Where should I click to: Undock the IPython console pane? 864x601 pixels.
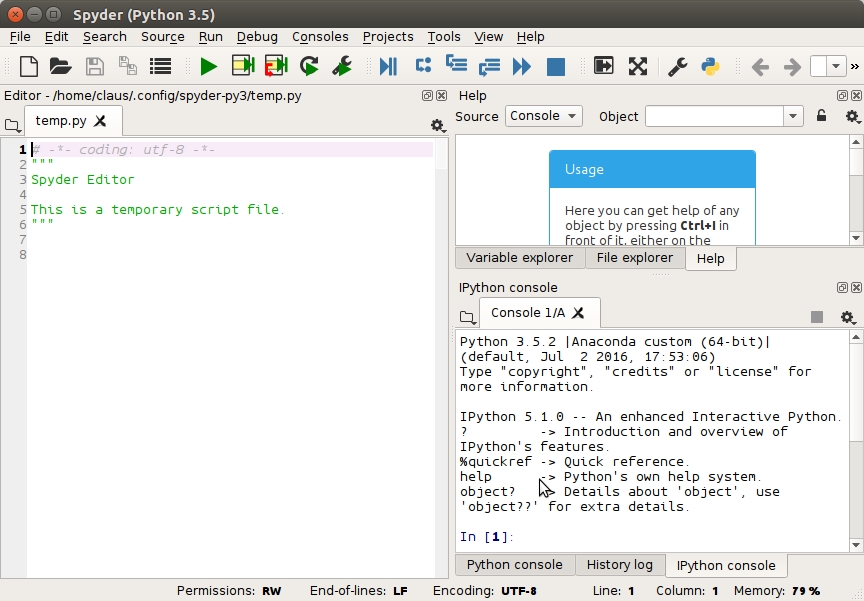(842, 287)
